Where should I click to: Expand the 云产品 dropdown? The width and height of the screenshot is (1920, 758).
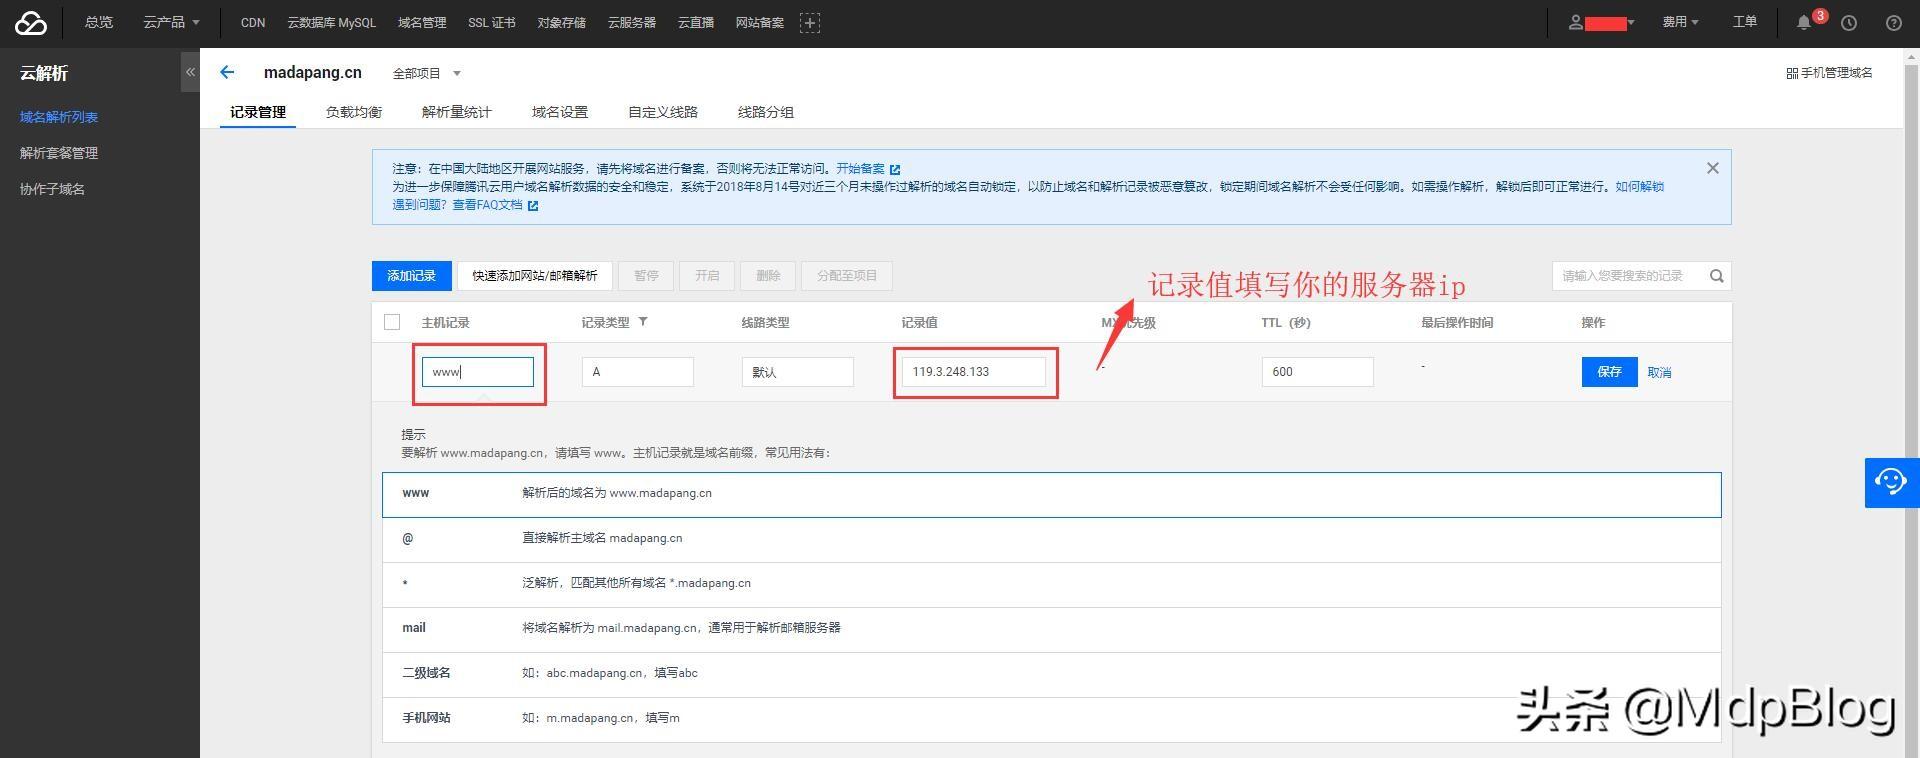click(171, 22)
